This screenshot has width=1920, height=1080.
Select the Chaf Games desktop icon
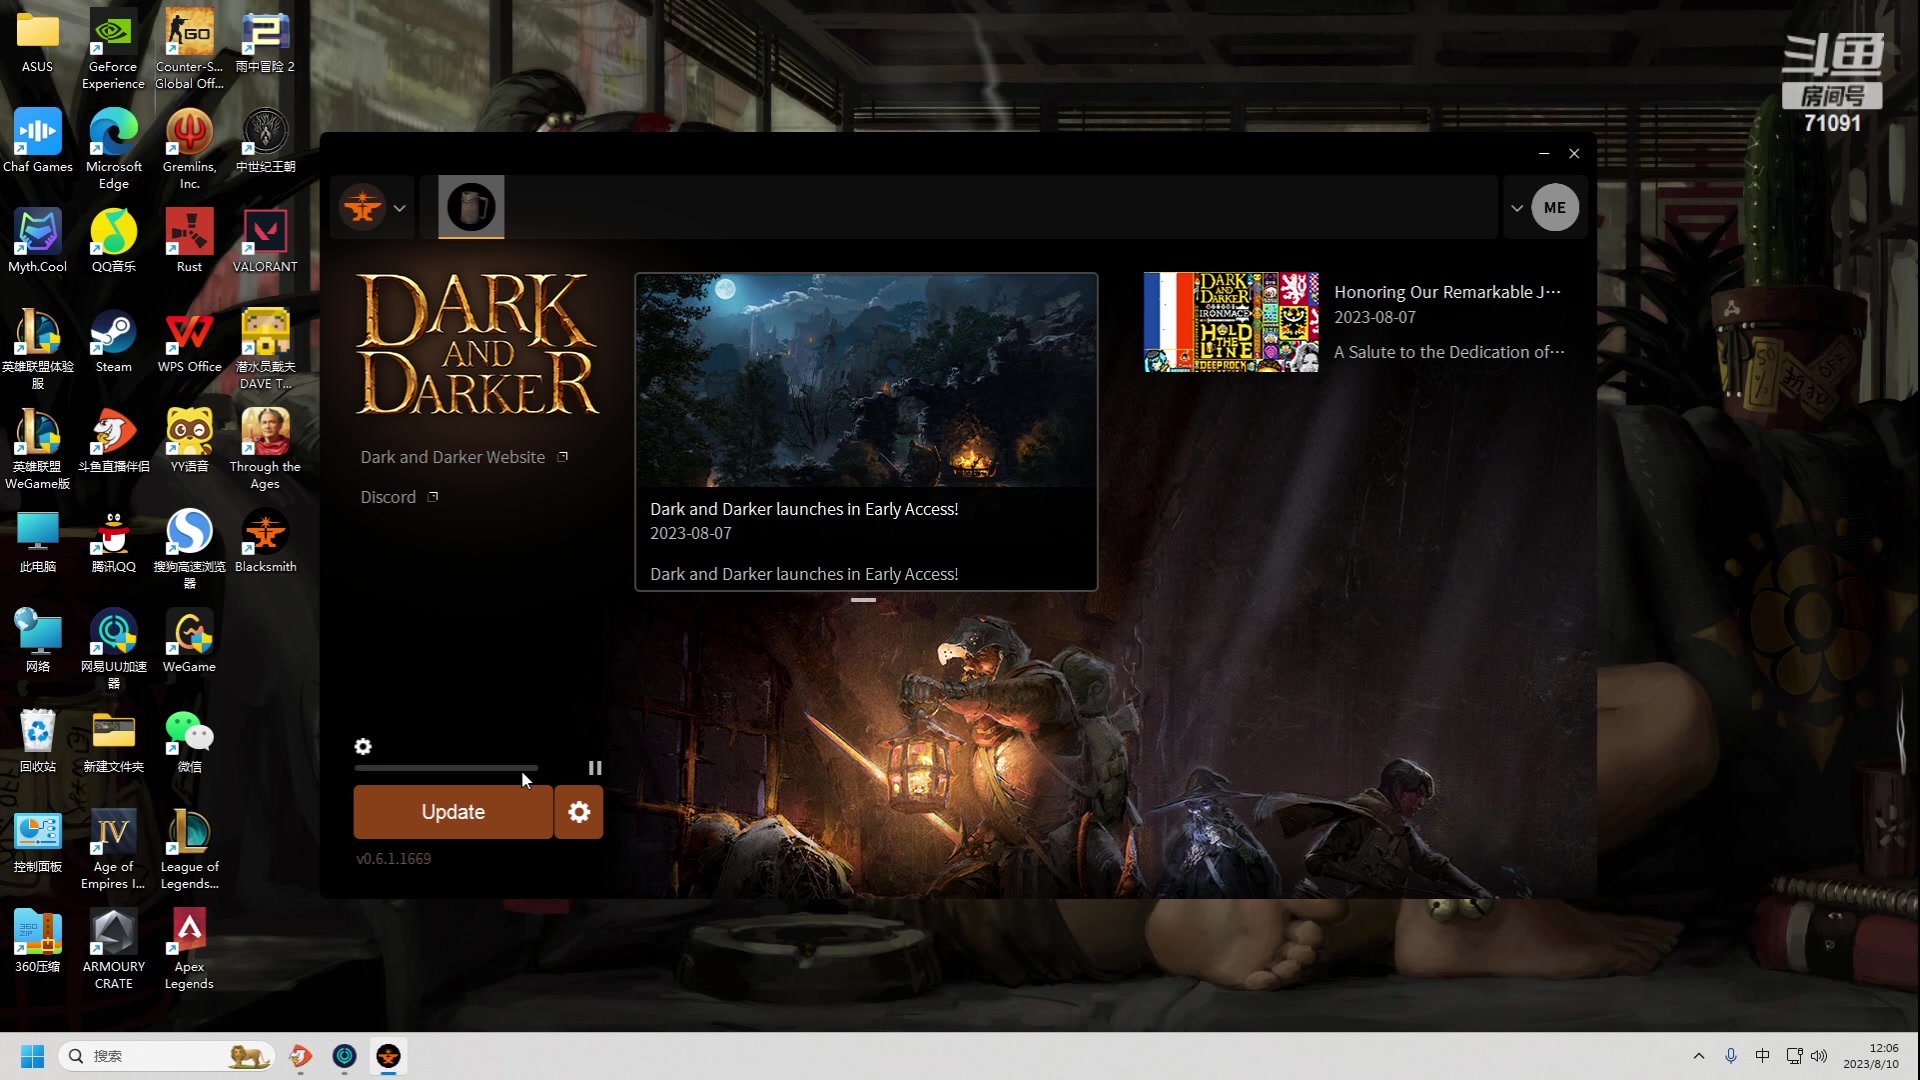point(38,141)
